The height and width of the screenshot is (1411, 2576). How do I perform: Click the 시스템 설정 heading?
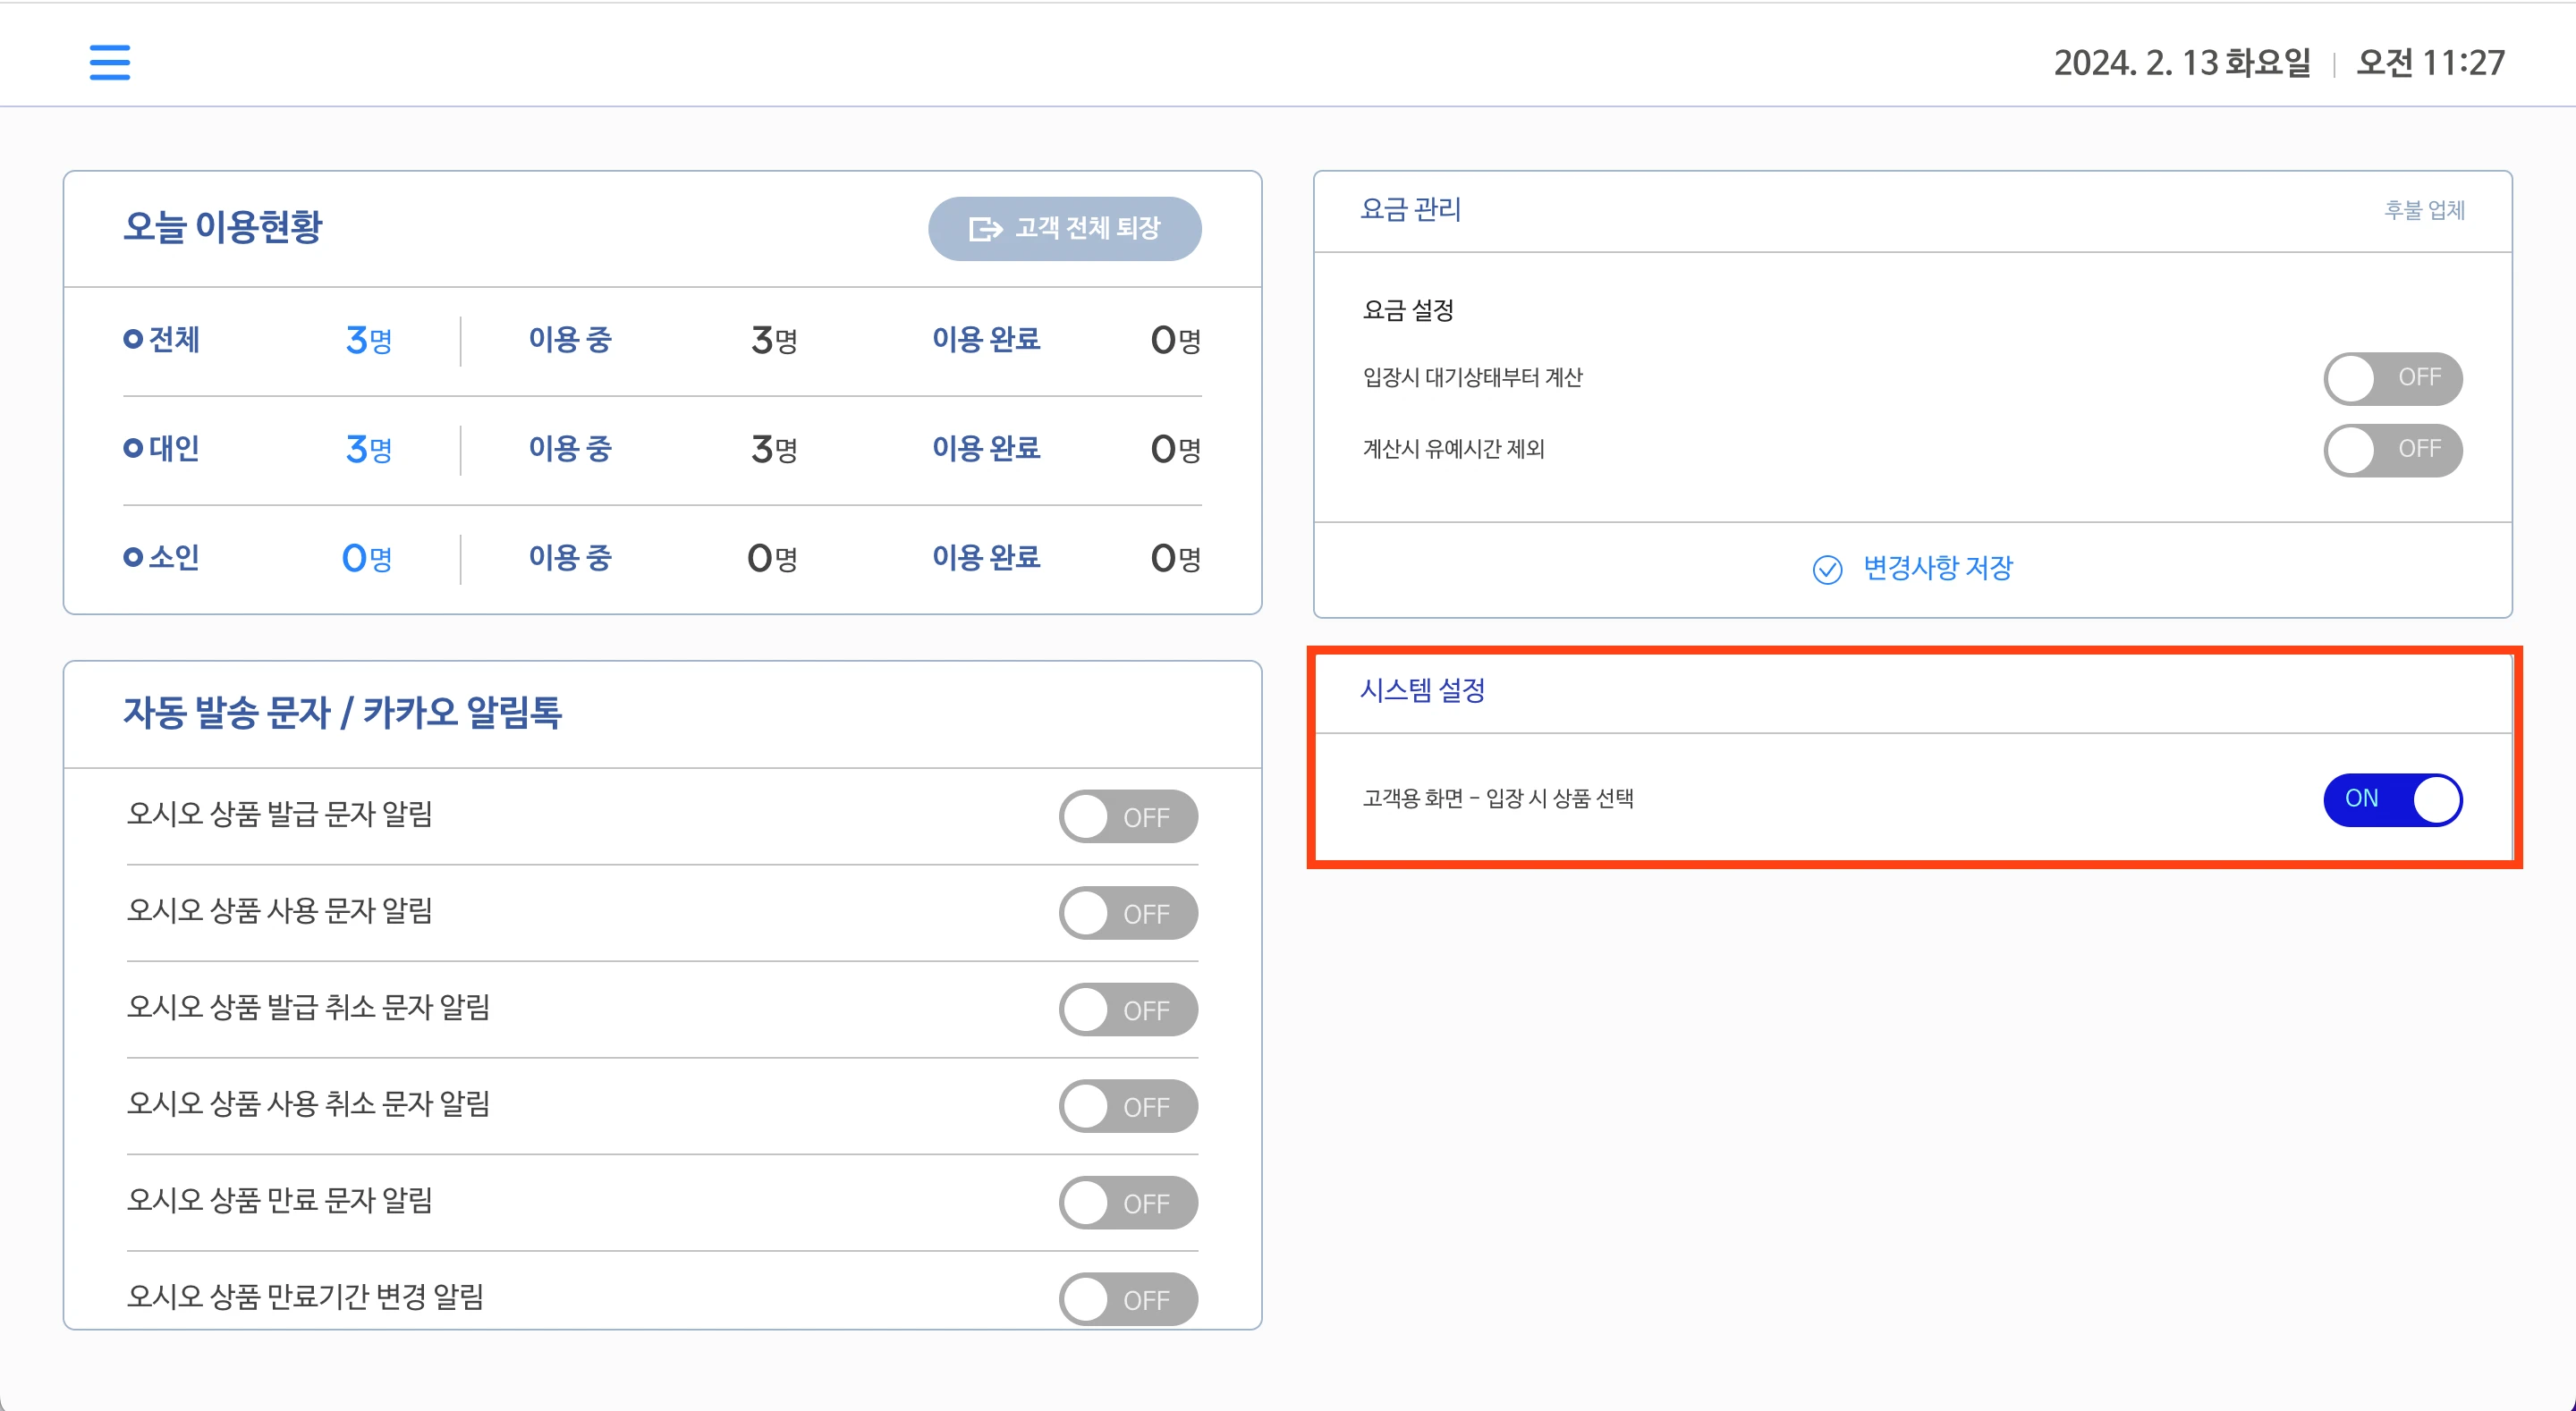[x=1422, y=690]
